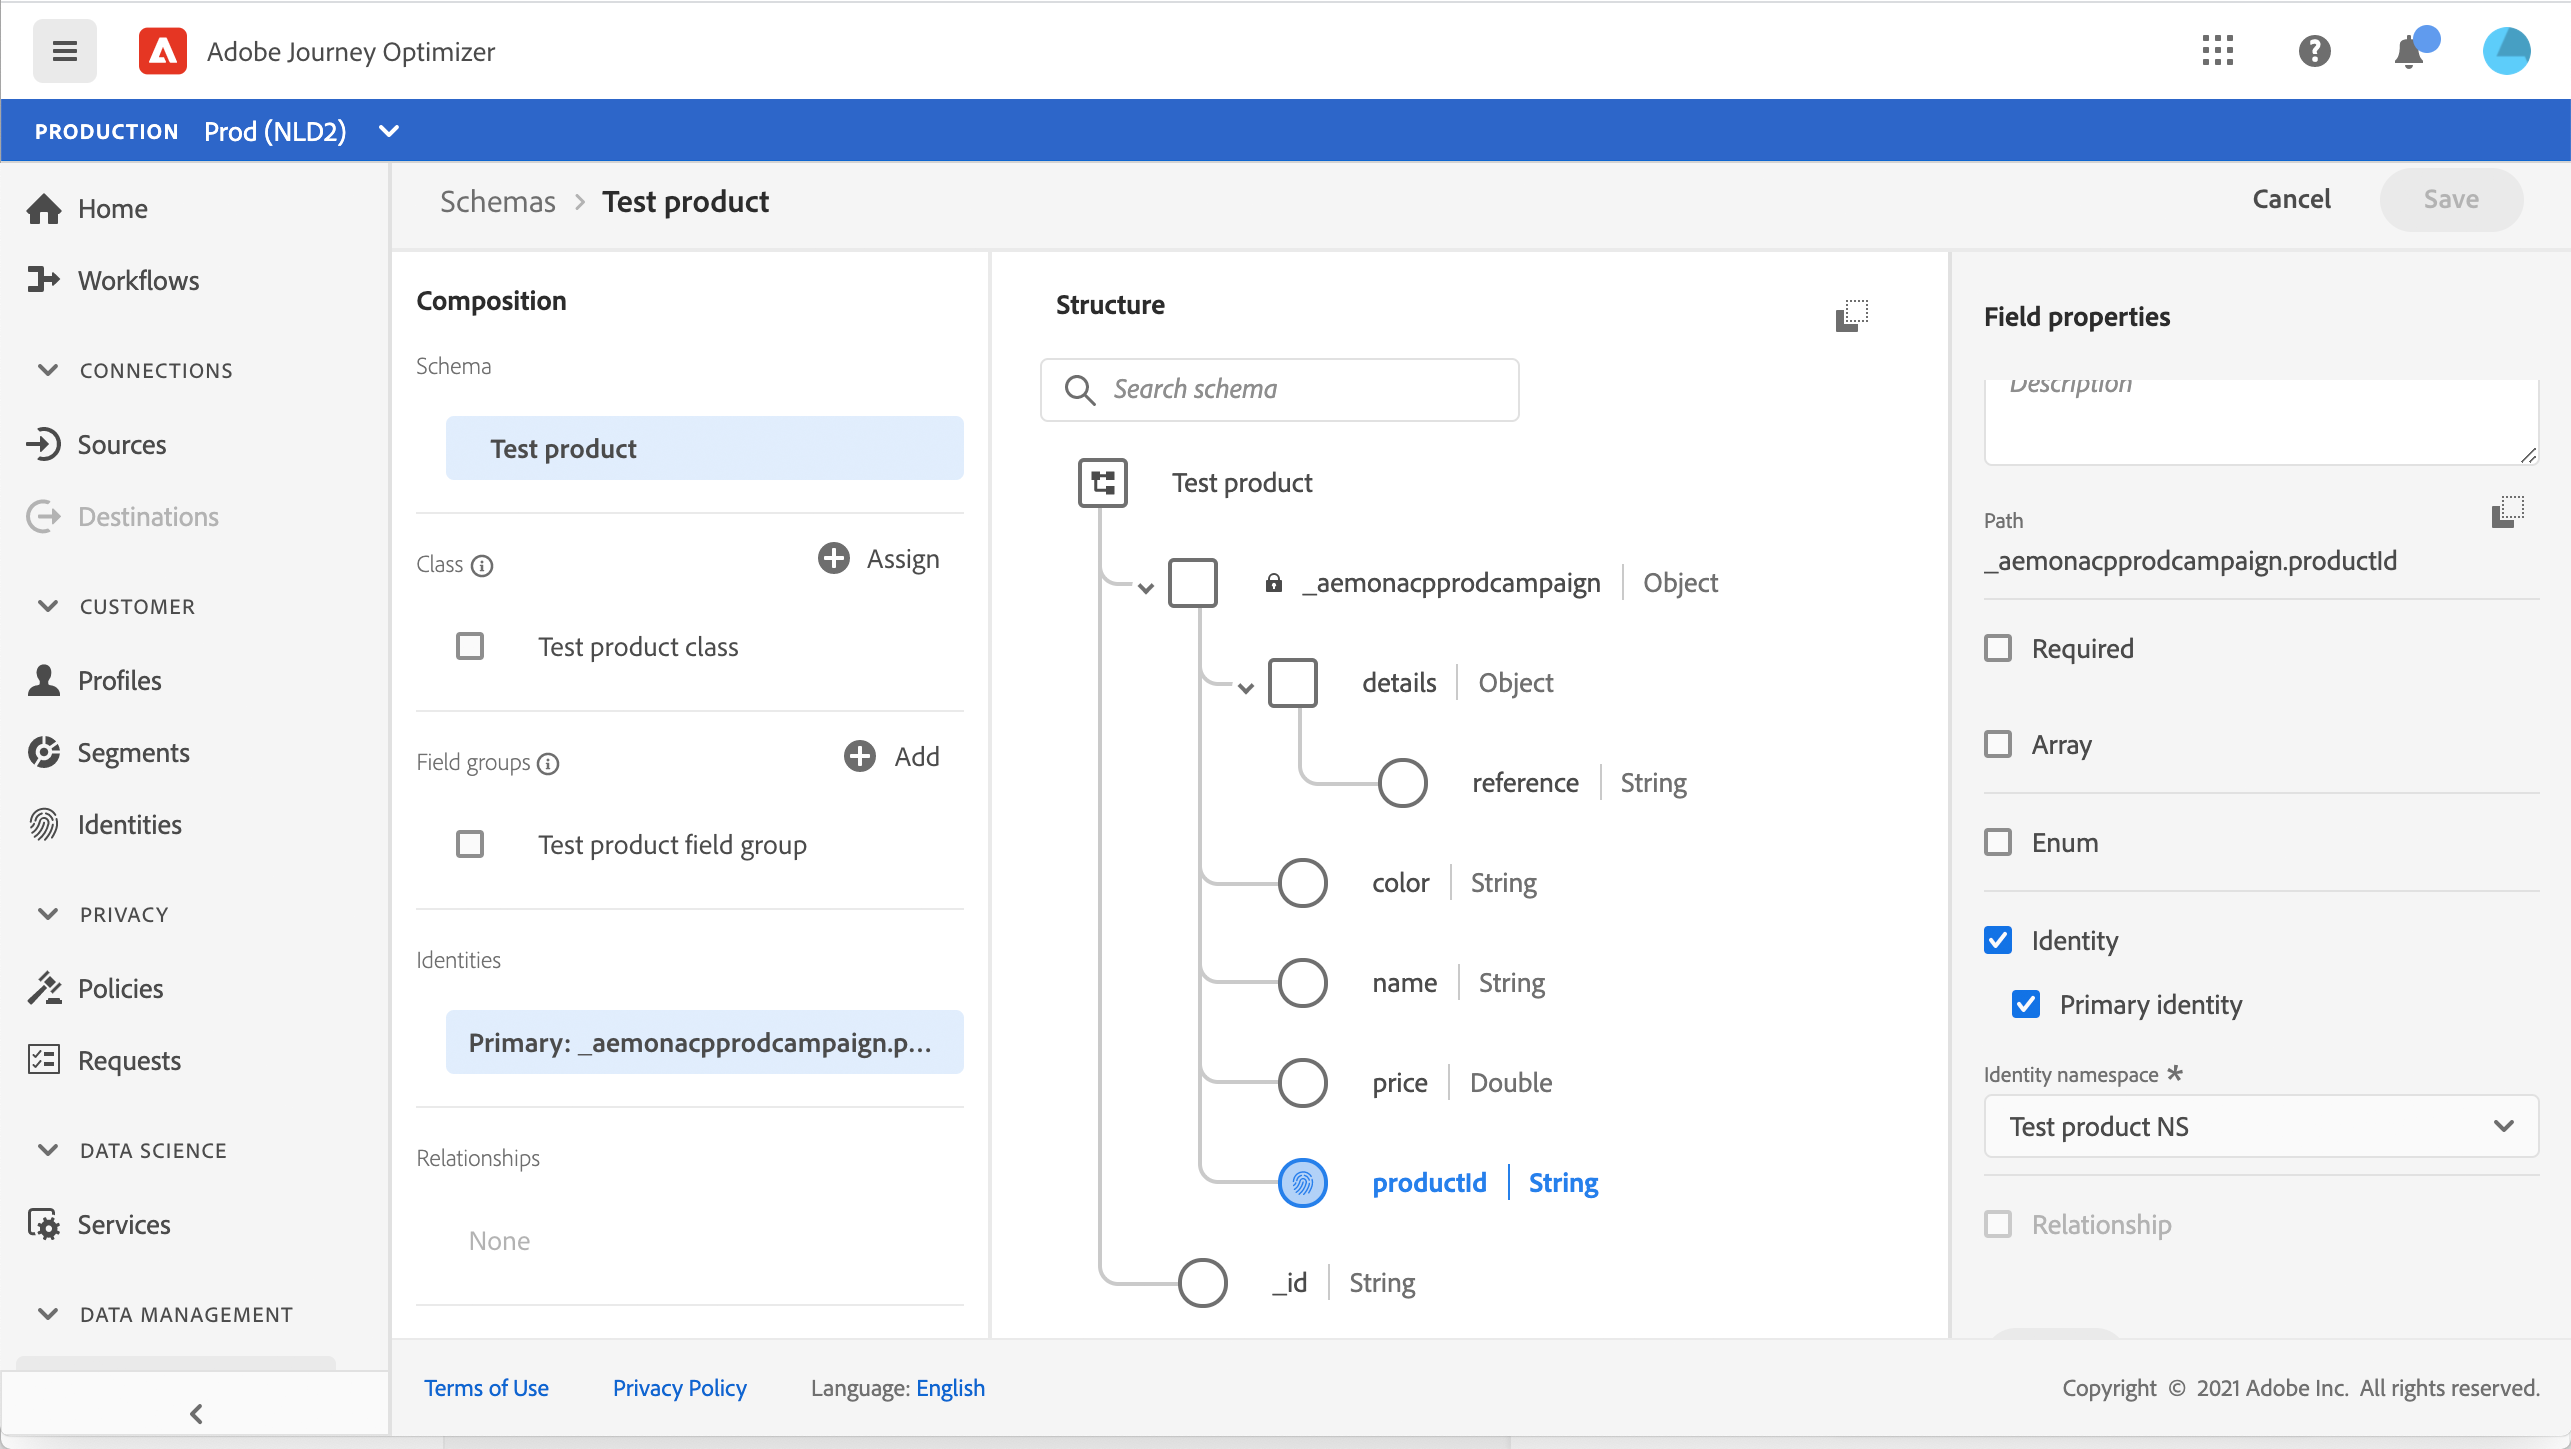Click the help question mark icon
The width and height of the screenshot is (2571, 1449).
pyautogui.click(x=2314, y=51)
